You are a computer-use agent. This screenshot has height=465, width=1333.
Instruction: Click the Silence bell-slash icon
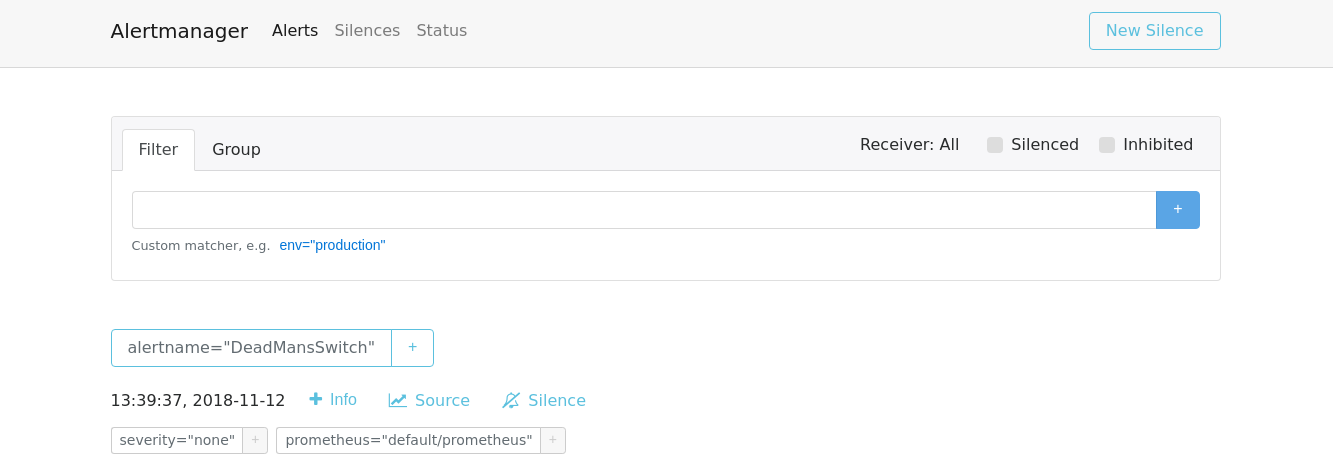click(x=511, y=400)
